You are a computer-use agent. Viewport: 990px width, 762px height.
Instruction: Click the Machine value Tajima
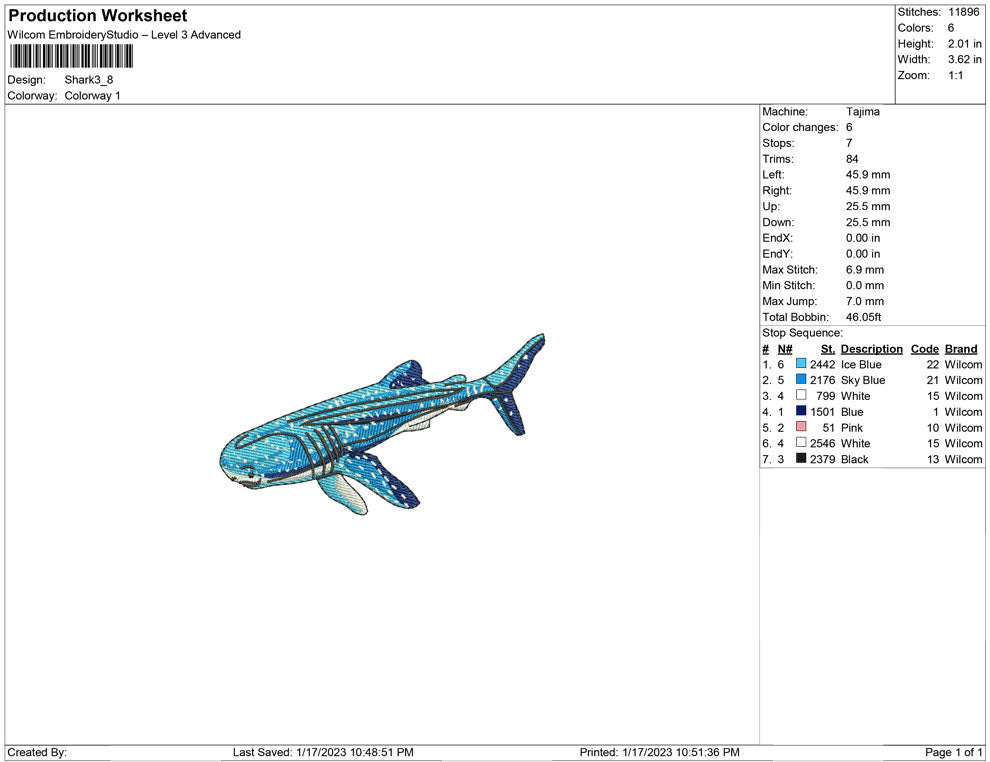click(x=862, y=111)
